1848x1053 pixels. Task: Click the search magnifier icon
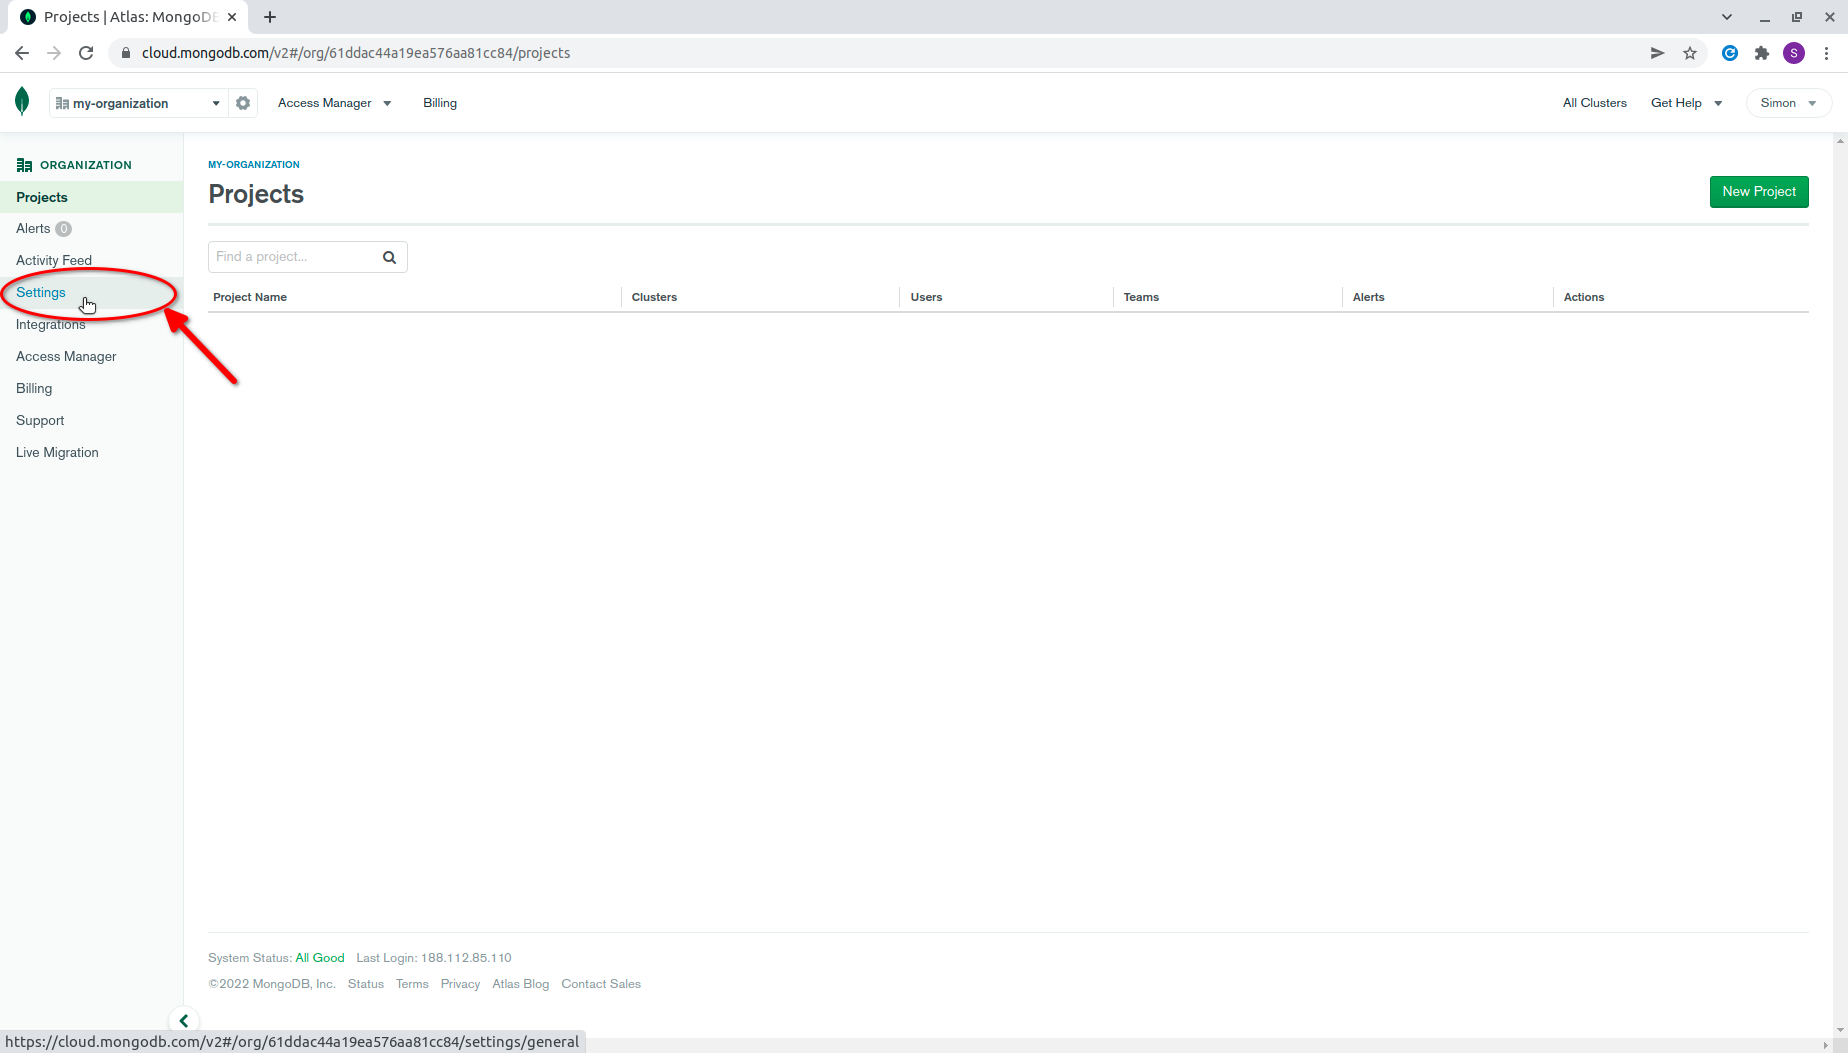point(390,257)
